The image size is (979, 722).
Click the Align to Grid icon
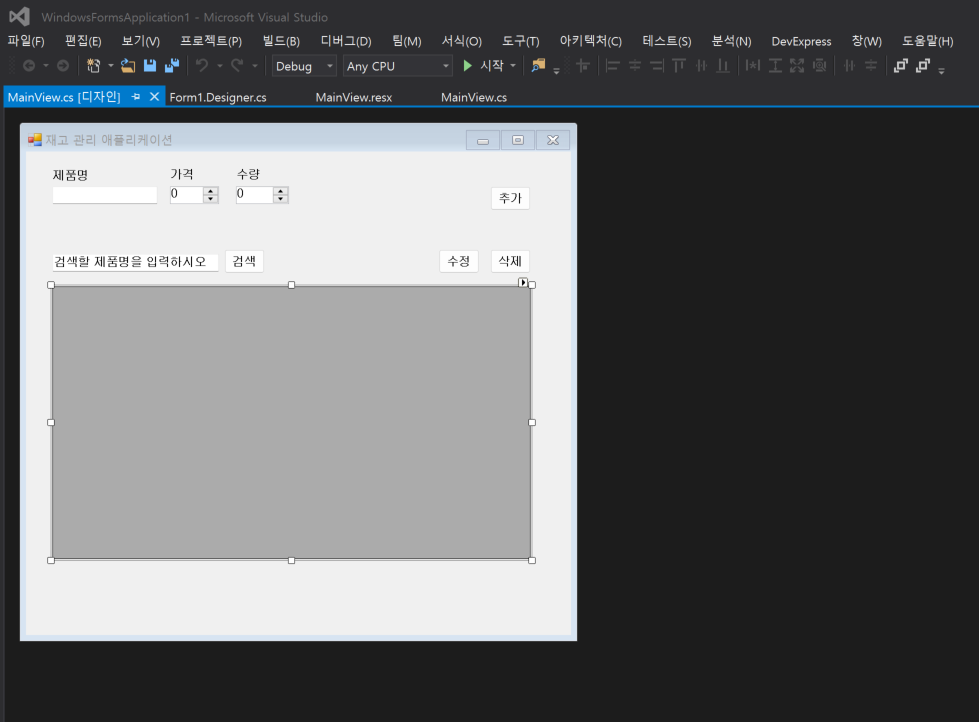click(583, 66)
